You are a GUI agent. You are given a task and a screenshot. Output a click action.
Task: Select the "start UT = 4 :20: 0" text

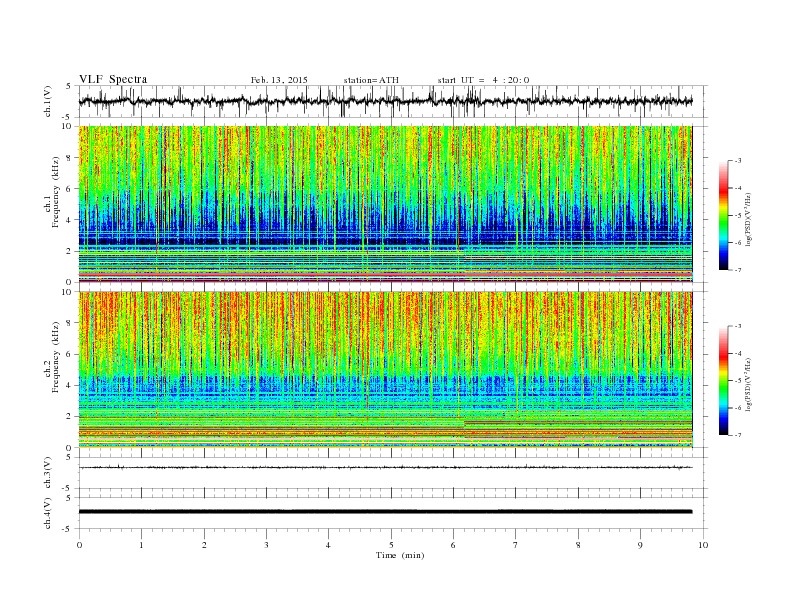coord(483,80)
